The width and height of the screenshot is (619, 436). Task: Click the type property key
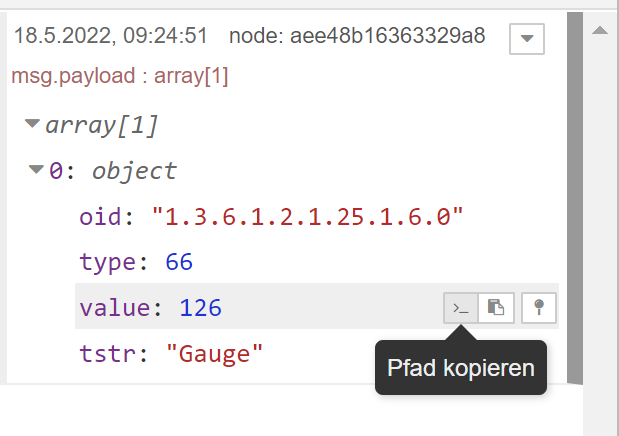pyautogui.click(x=107, y=262)
